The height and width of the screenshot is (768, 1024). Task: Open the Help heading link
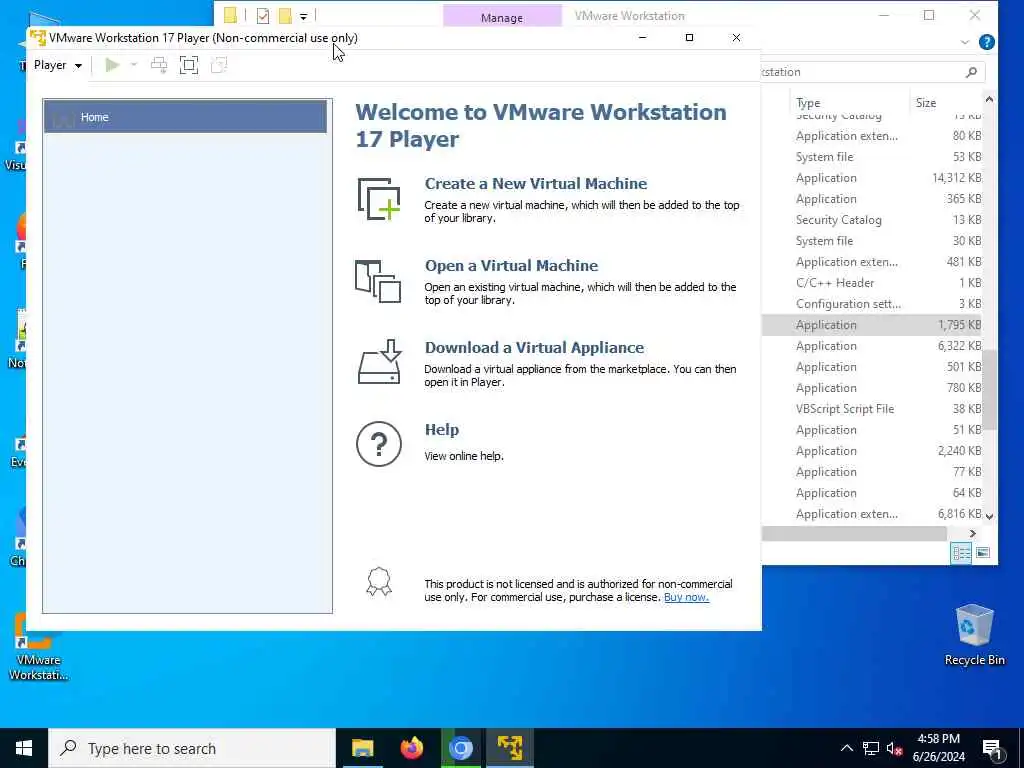pos(442,430)
